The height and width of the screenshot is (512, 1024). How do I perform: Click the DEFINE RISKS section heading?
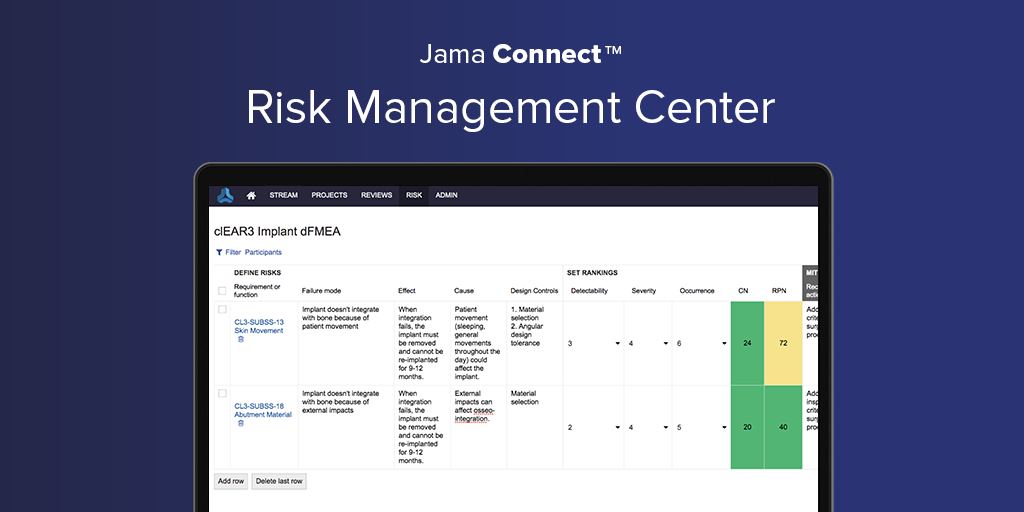257,273
